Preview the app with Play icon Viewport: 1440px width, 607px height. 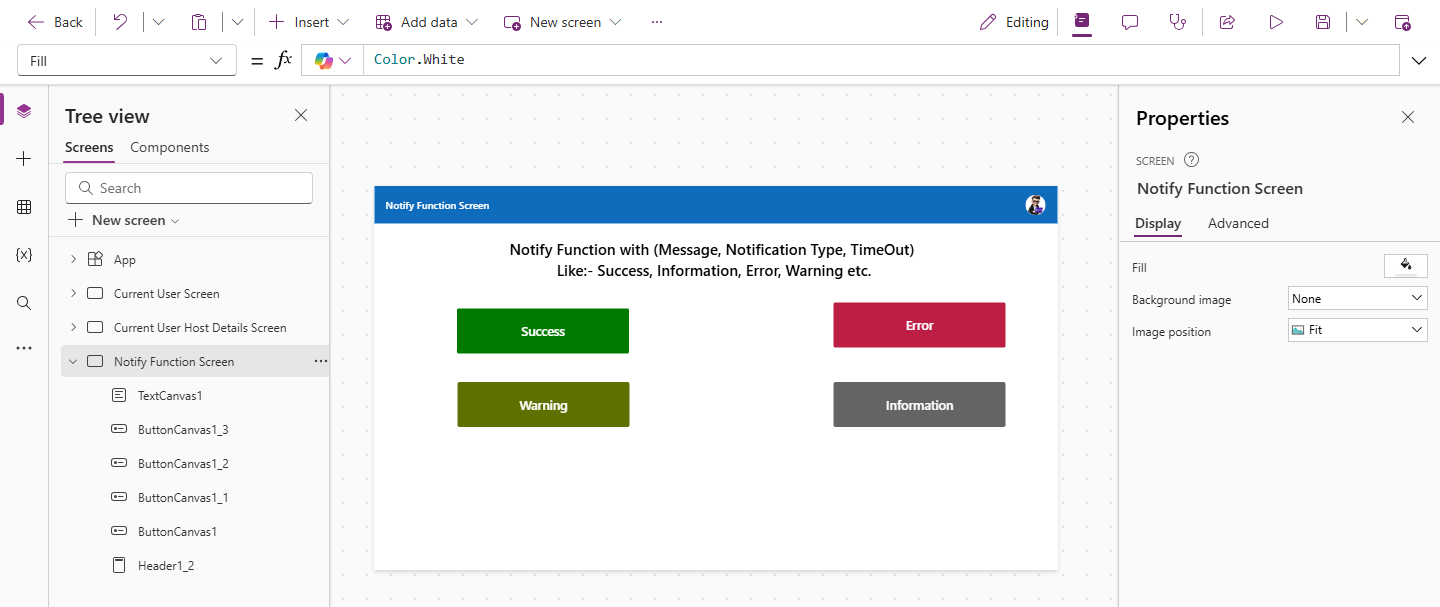click(x=1276, y=22)
